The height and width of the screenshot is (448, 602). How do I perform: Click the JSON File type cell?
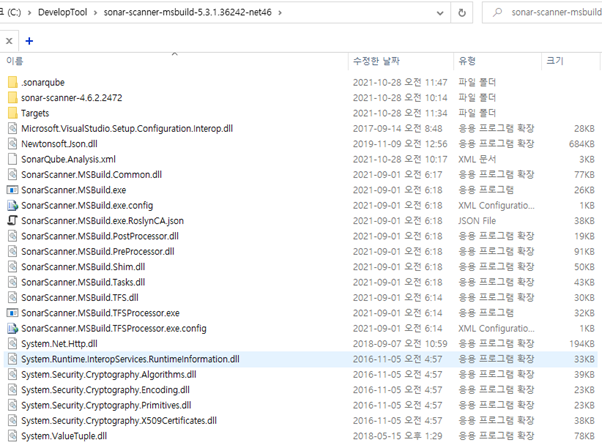(x=477, y=221)
